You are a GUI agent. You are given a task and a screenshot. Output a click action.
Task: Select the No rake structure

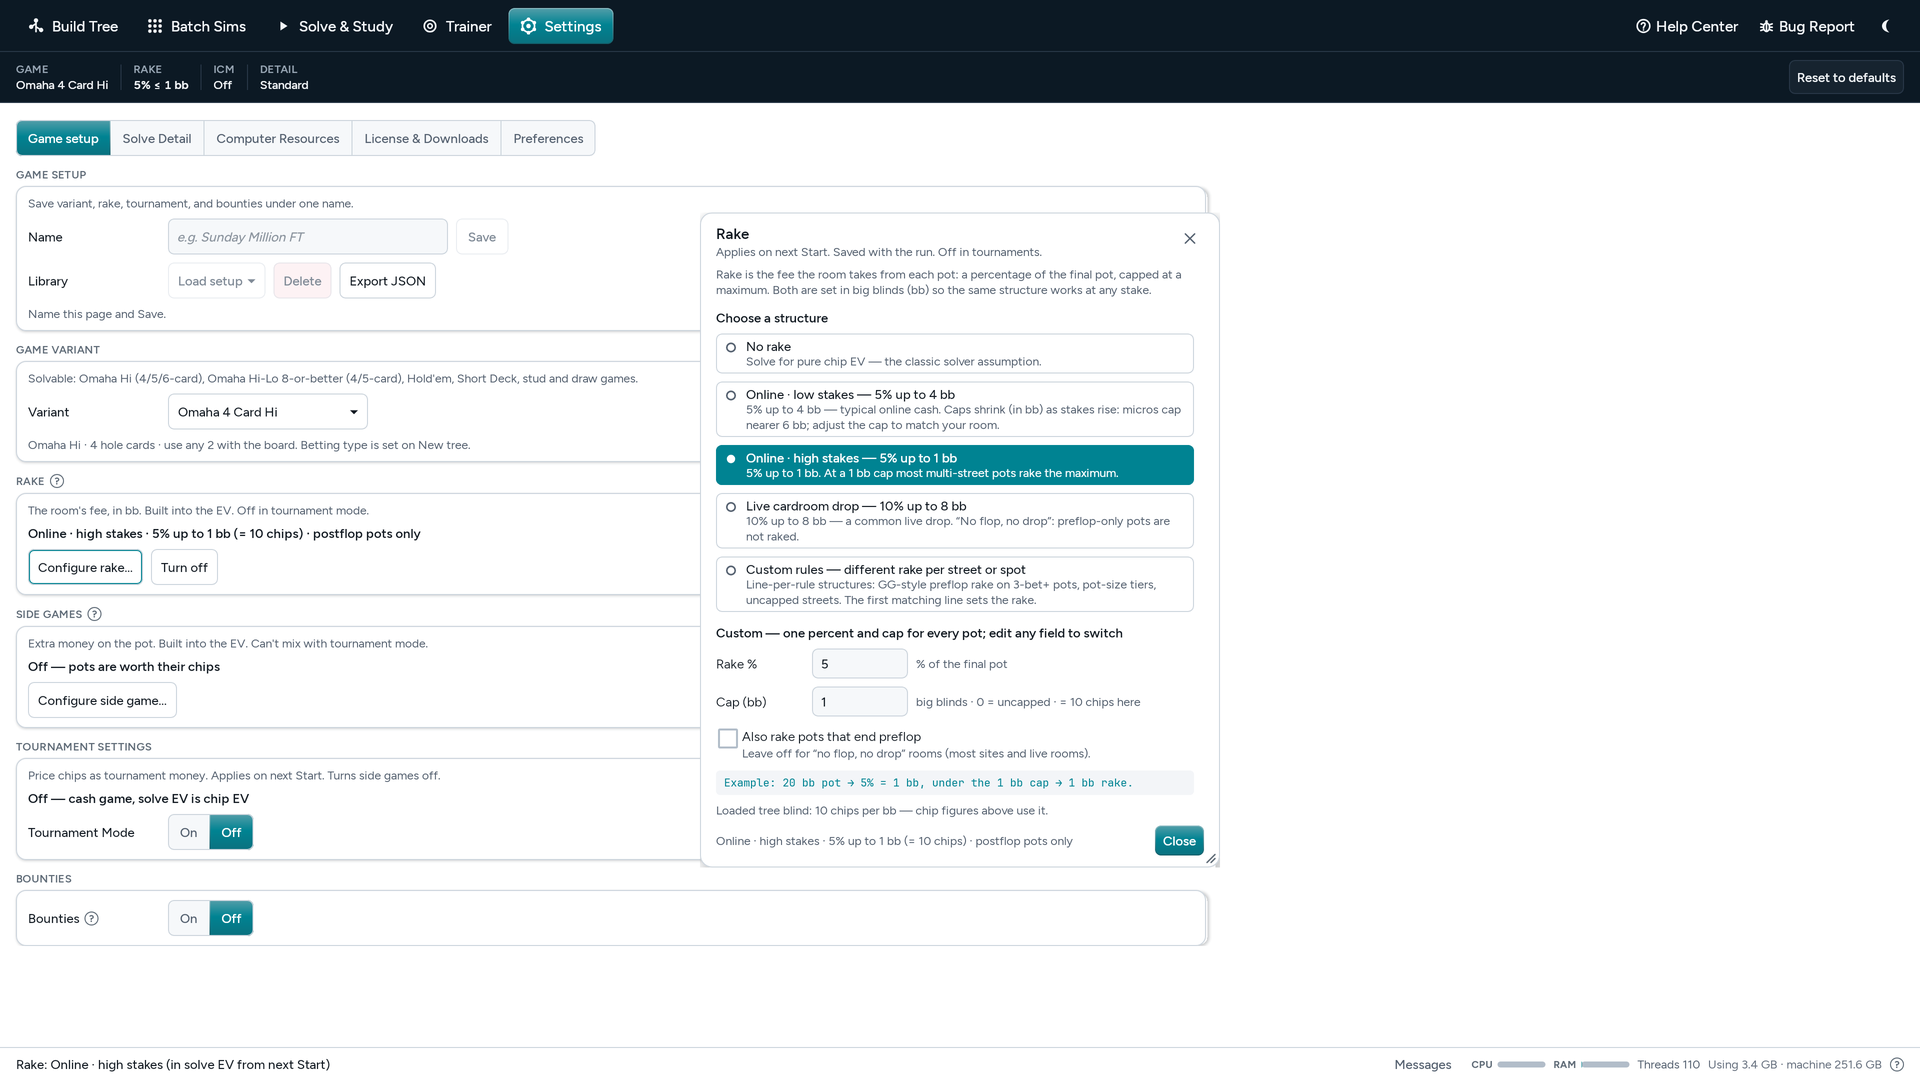click(x=955, y=354)
